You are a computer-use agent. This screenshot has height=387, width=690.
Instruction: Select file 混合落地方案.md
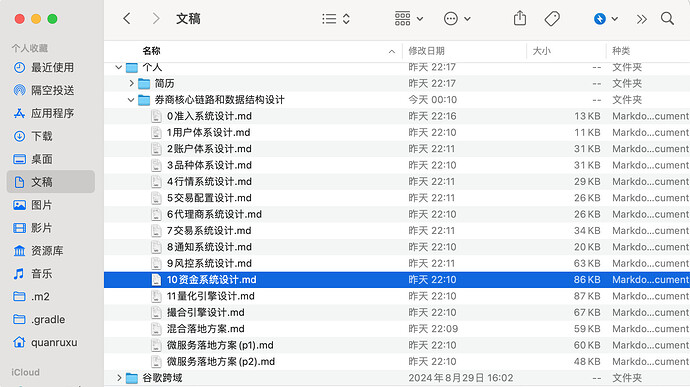pyautogui.click(x=397, y=329)
